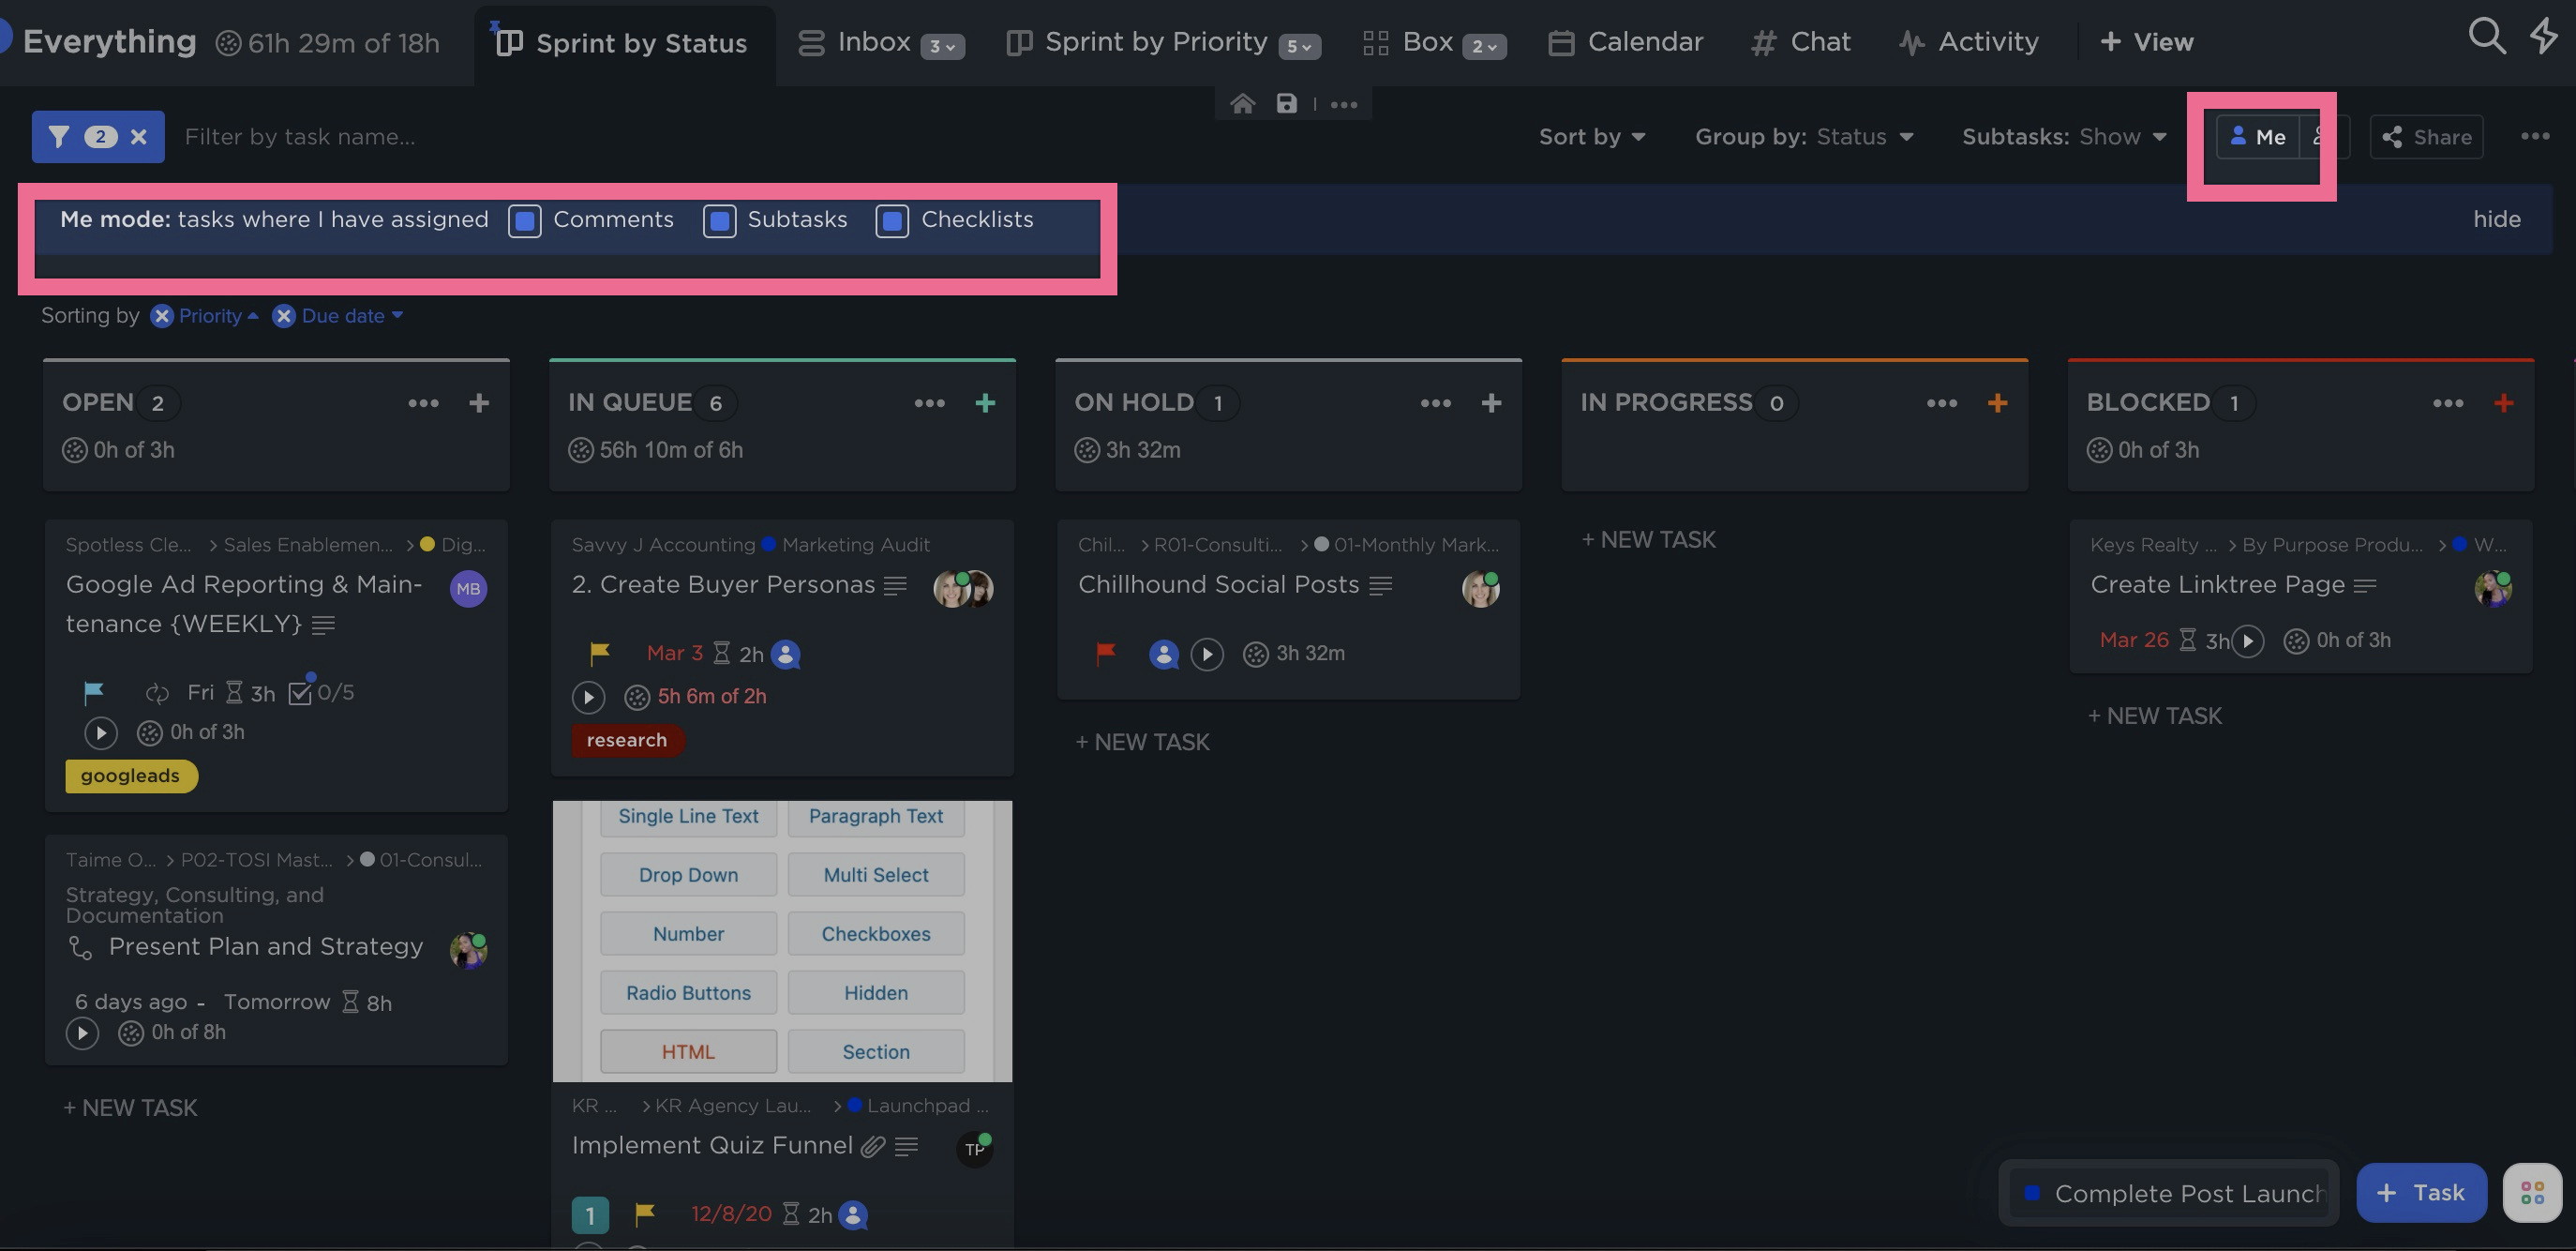Toggle the Checklists checkbox in Me mode
Viewport: 2576px width, 1251px height.
click(x=892, y=220)
